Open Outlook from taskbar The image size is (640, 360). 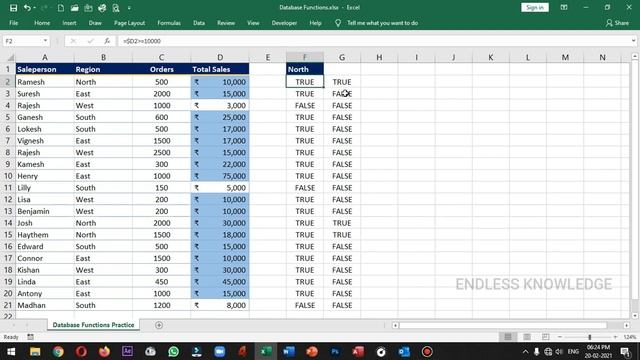click(404, 352)
